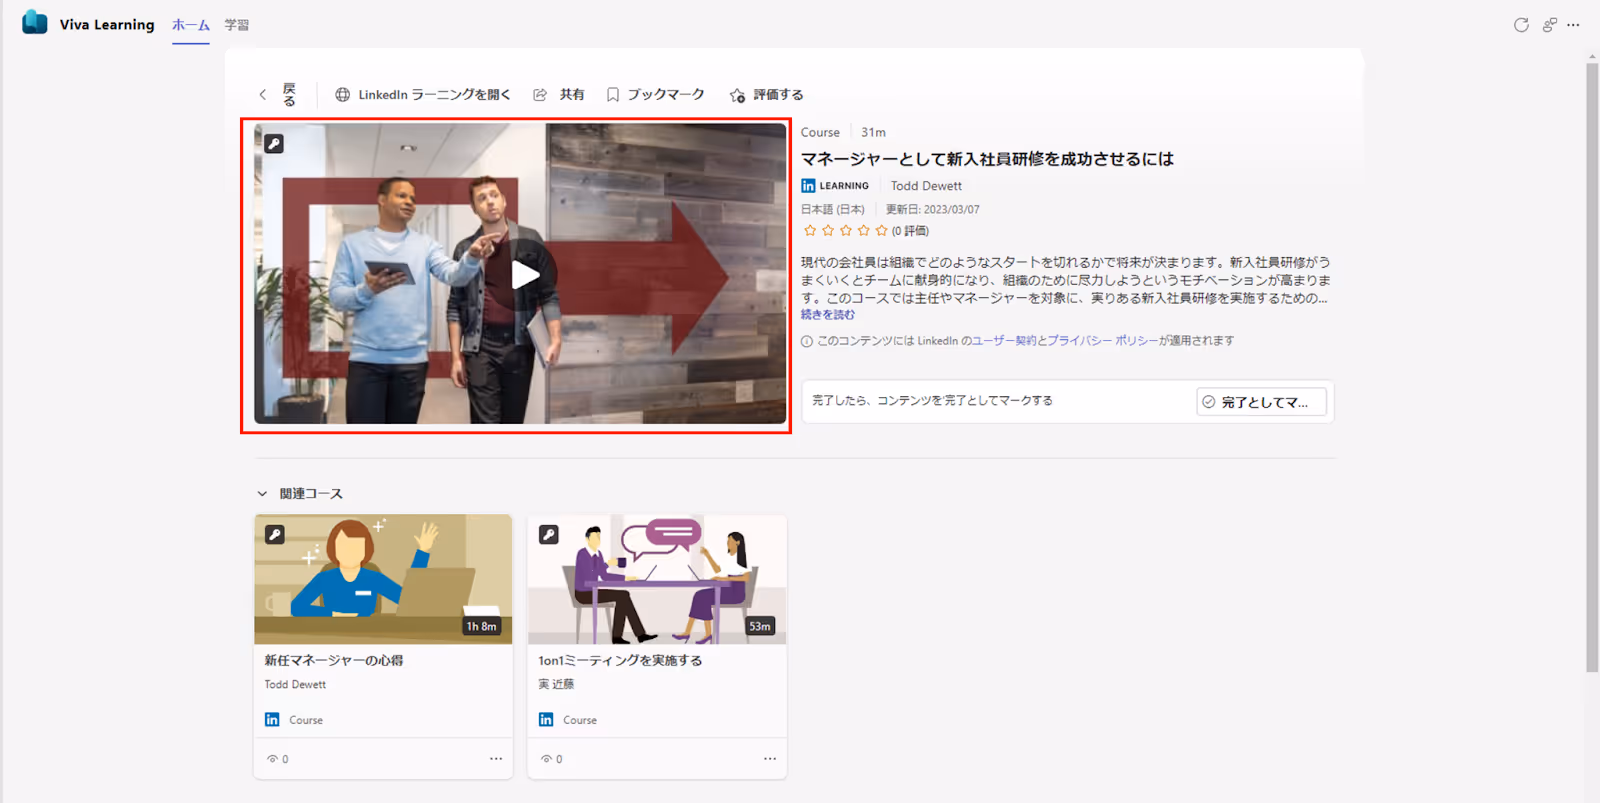
Task: Open the プライバシー ポリシー link
Action: pos(1103,341)
